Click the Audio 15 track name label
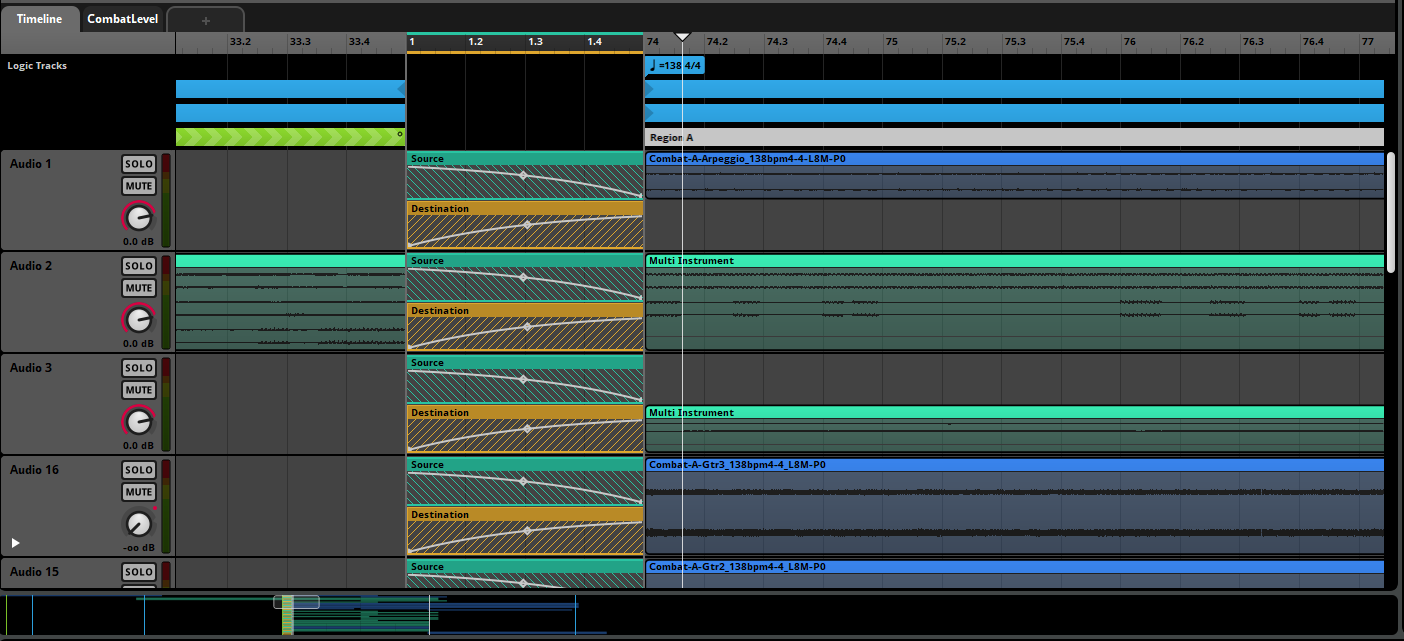This screenshot has width=1404, height=641. (x=34, y=572)
